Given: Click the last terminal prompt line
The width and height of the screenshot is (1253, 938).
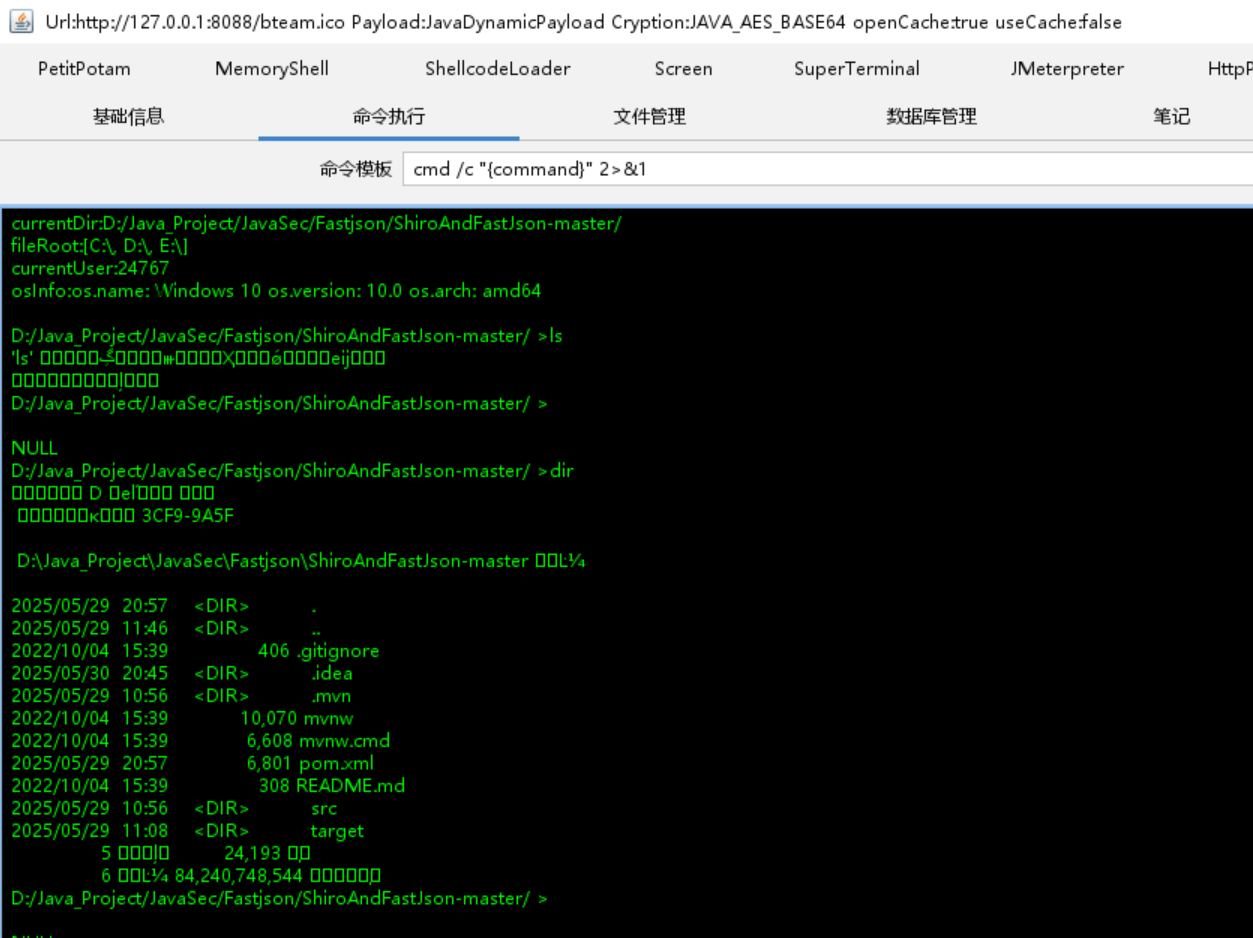Looking at the screenshot, I should pyautogui.click(x=279, y=899).
